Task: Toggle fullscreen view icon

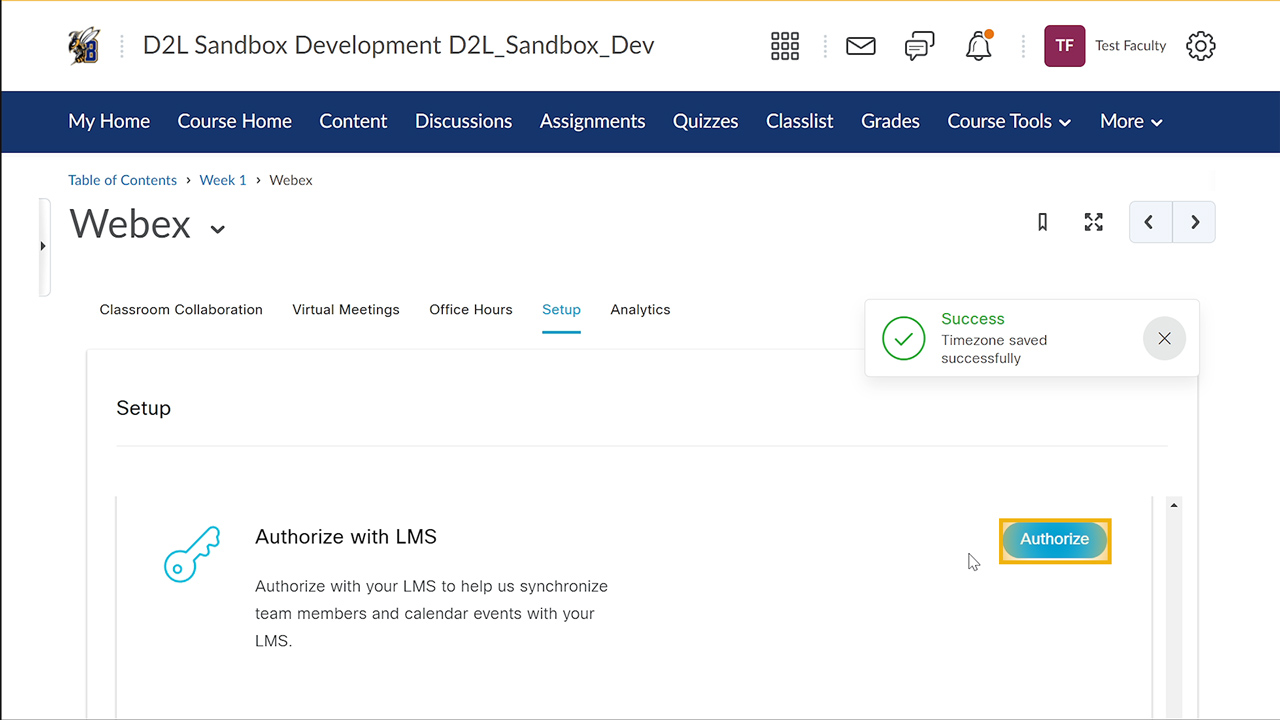Action: (1093, 222)
